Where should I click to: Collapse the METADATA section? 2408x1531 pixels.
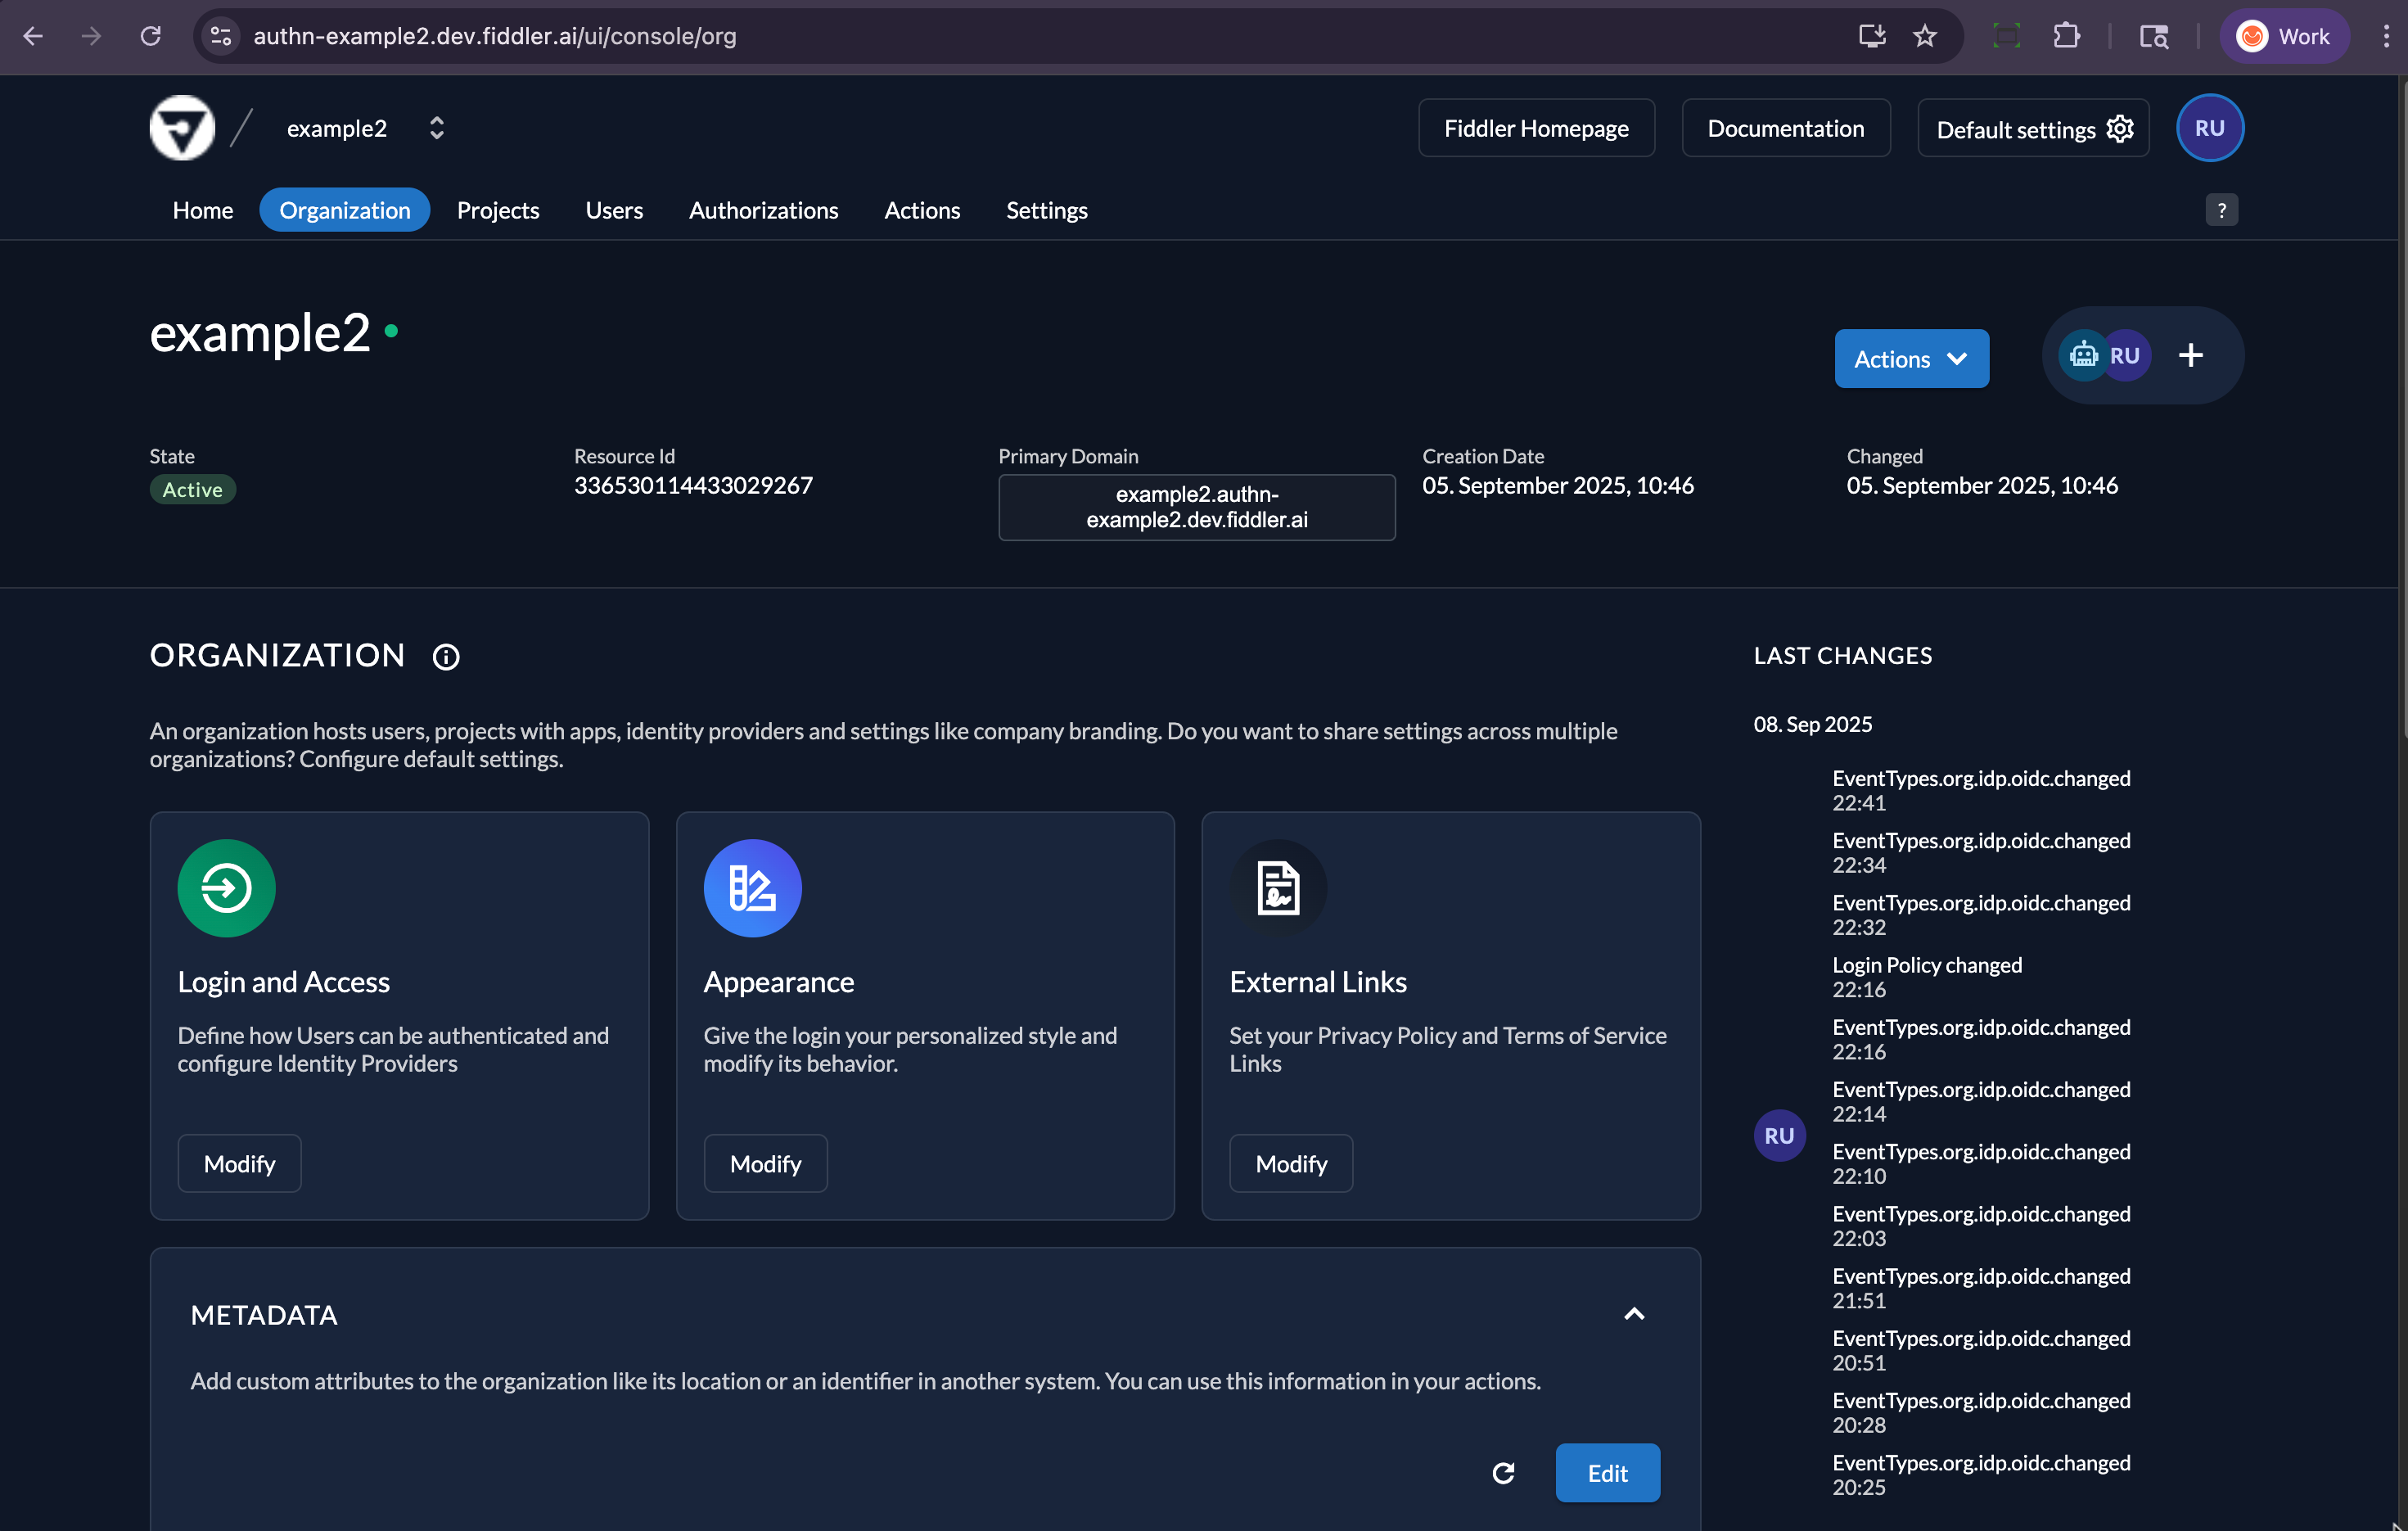[1635, 1314]
